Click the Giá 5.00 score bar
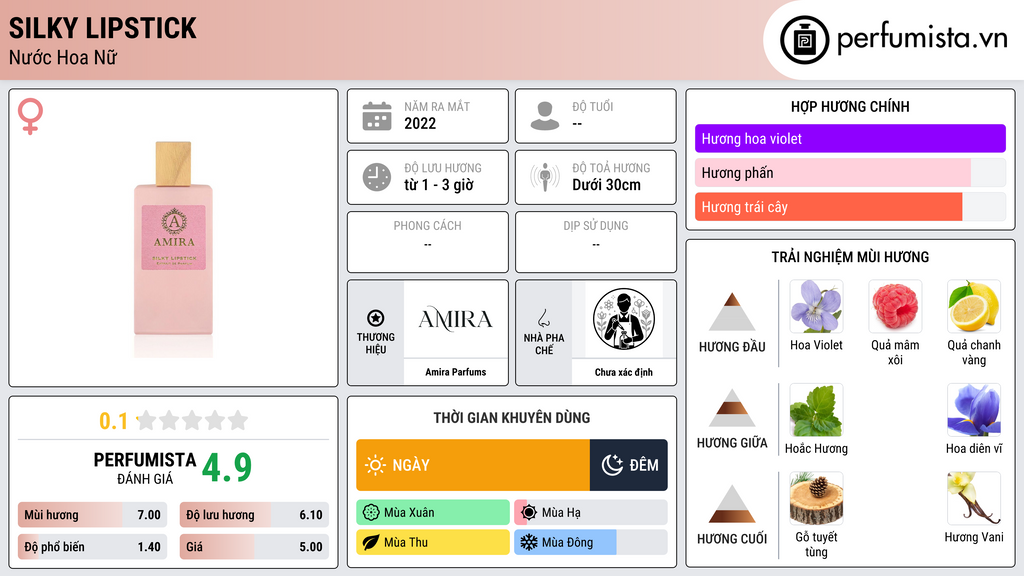 pyautogui.click(x=254, y=547)
